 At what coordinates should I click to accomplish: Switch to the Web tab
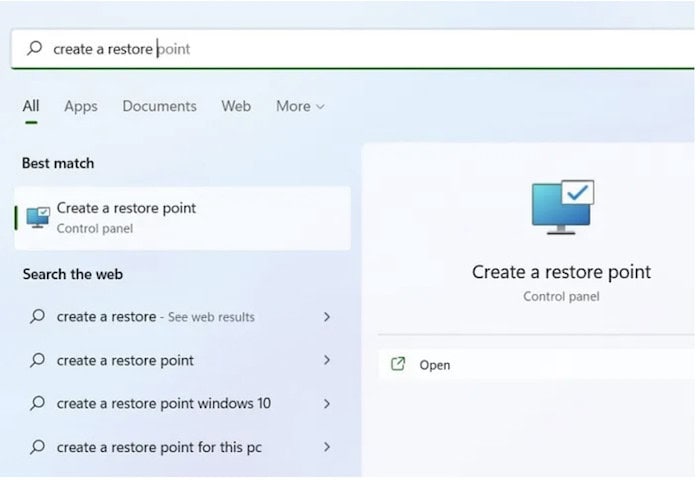tap(236, 106)
